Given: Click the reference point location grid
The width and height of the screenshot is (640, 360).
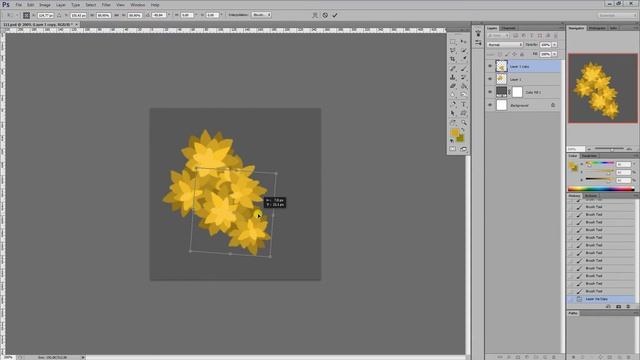Looking at the screenshot, I should pos(27,15).
